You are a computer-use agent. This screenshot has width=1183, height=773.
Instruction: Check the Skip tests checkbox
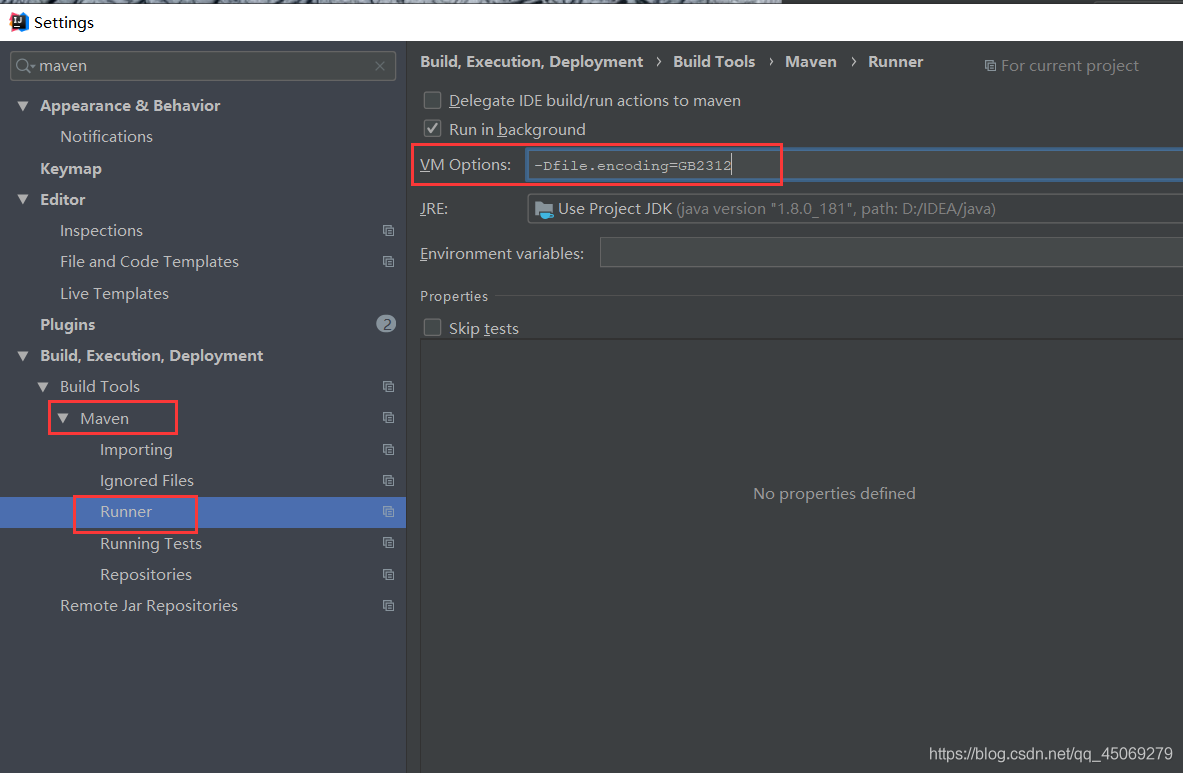tap(432, 328)
